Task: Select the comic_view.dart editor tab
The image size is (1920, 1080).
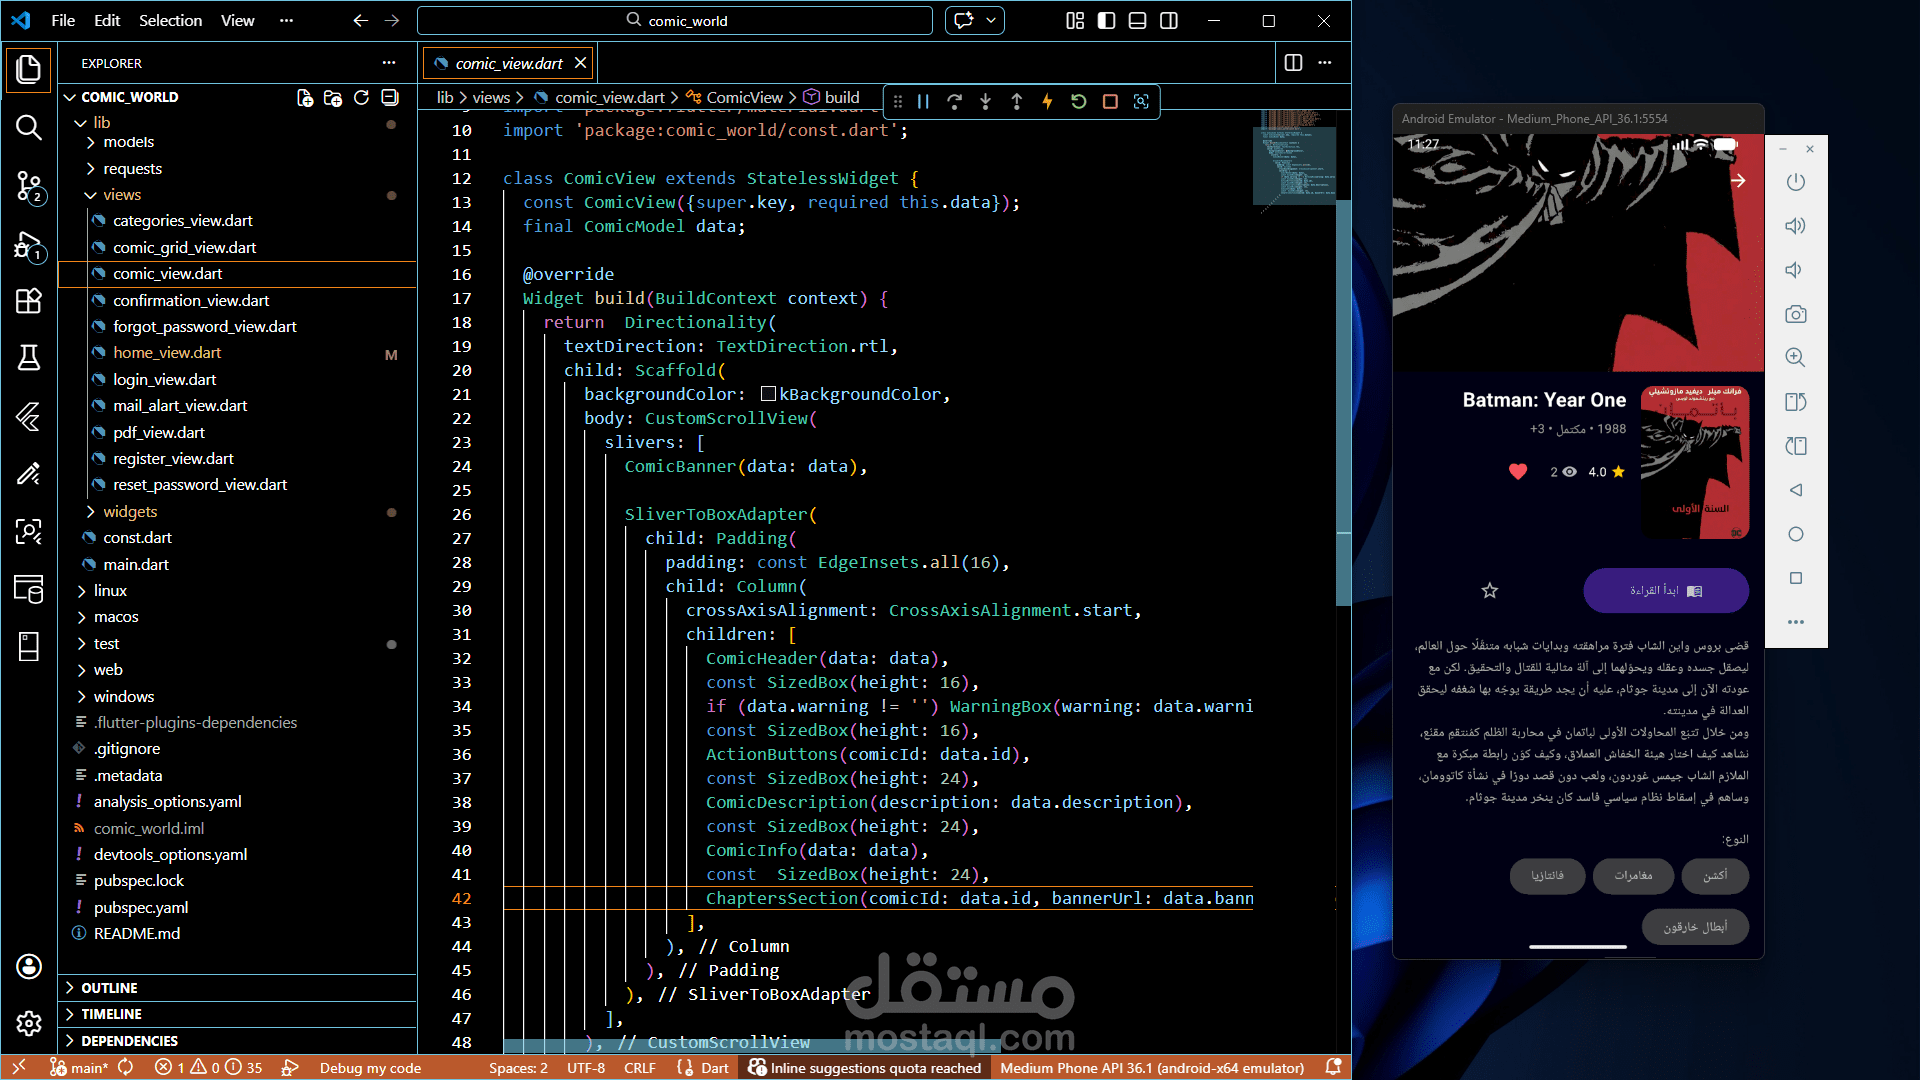Action: [508, 63]
